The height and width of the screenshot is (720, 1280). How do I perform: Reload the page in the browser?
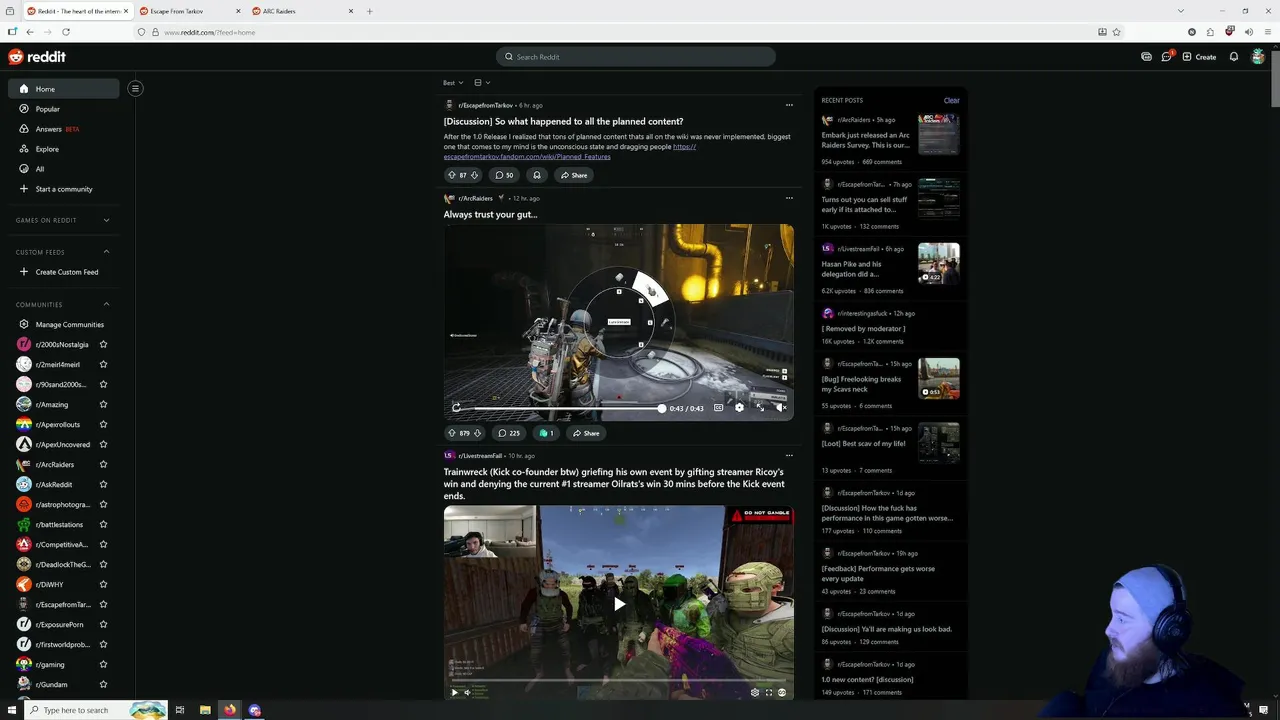click(64, 32)
